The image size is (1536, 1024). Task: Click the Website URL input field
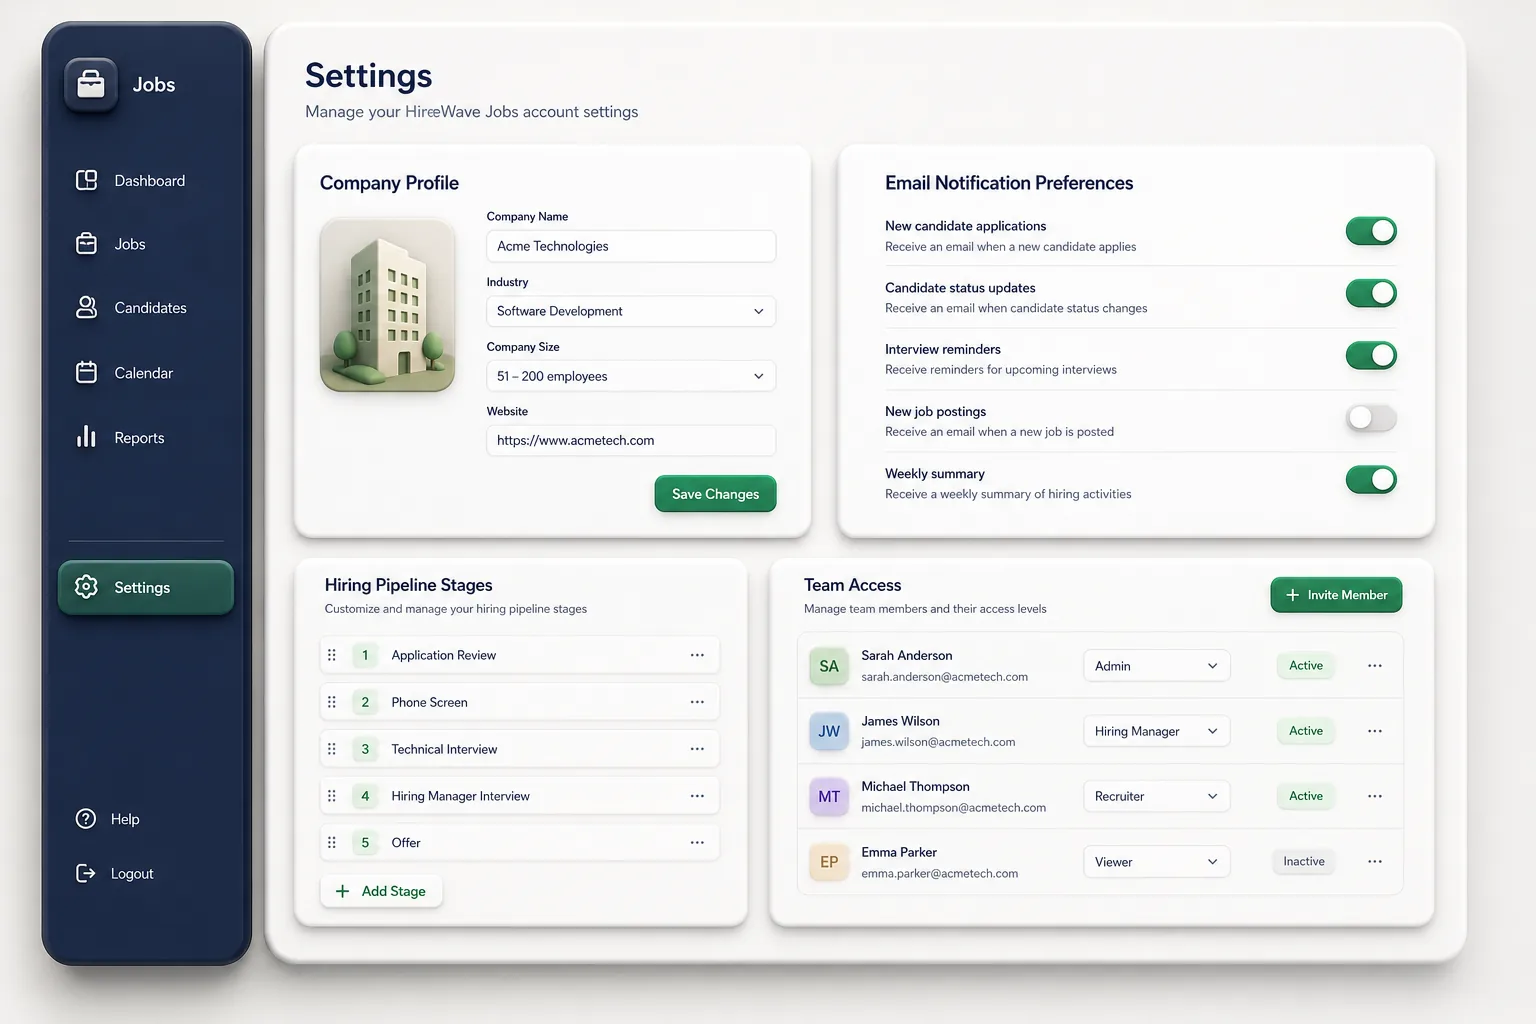(631, 441)
